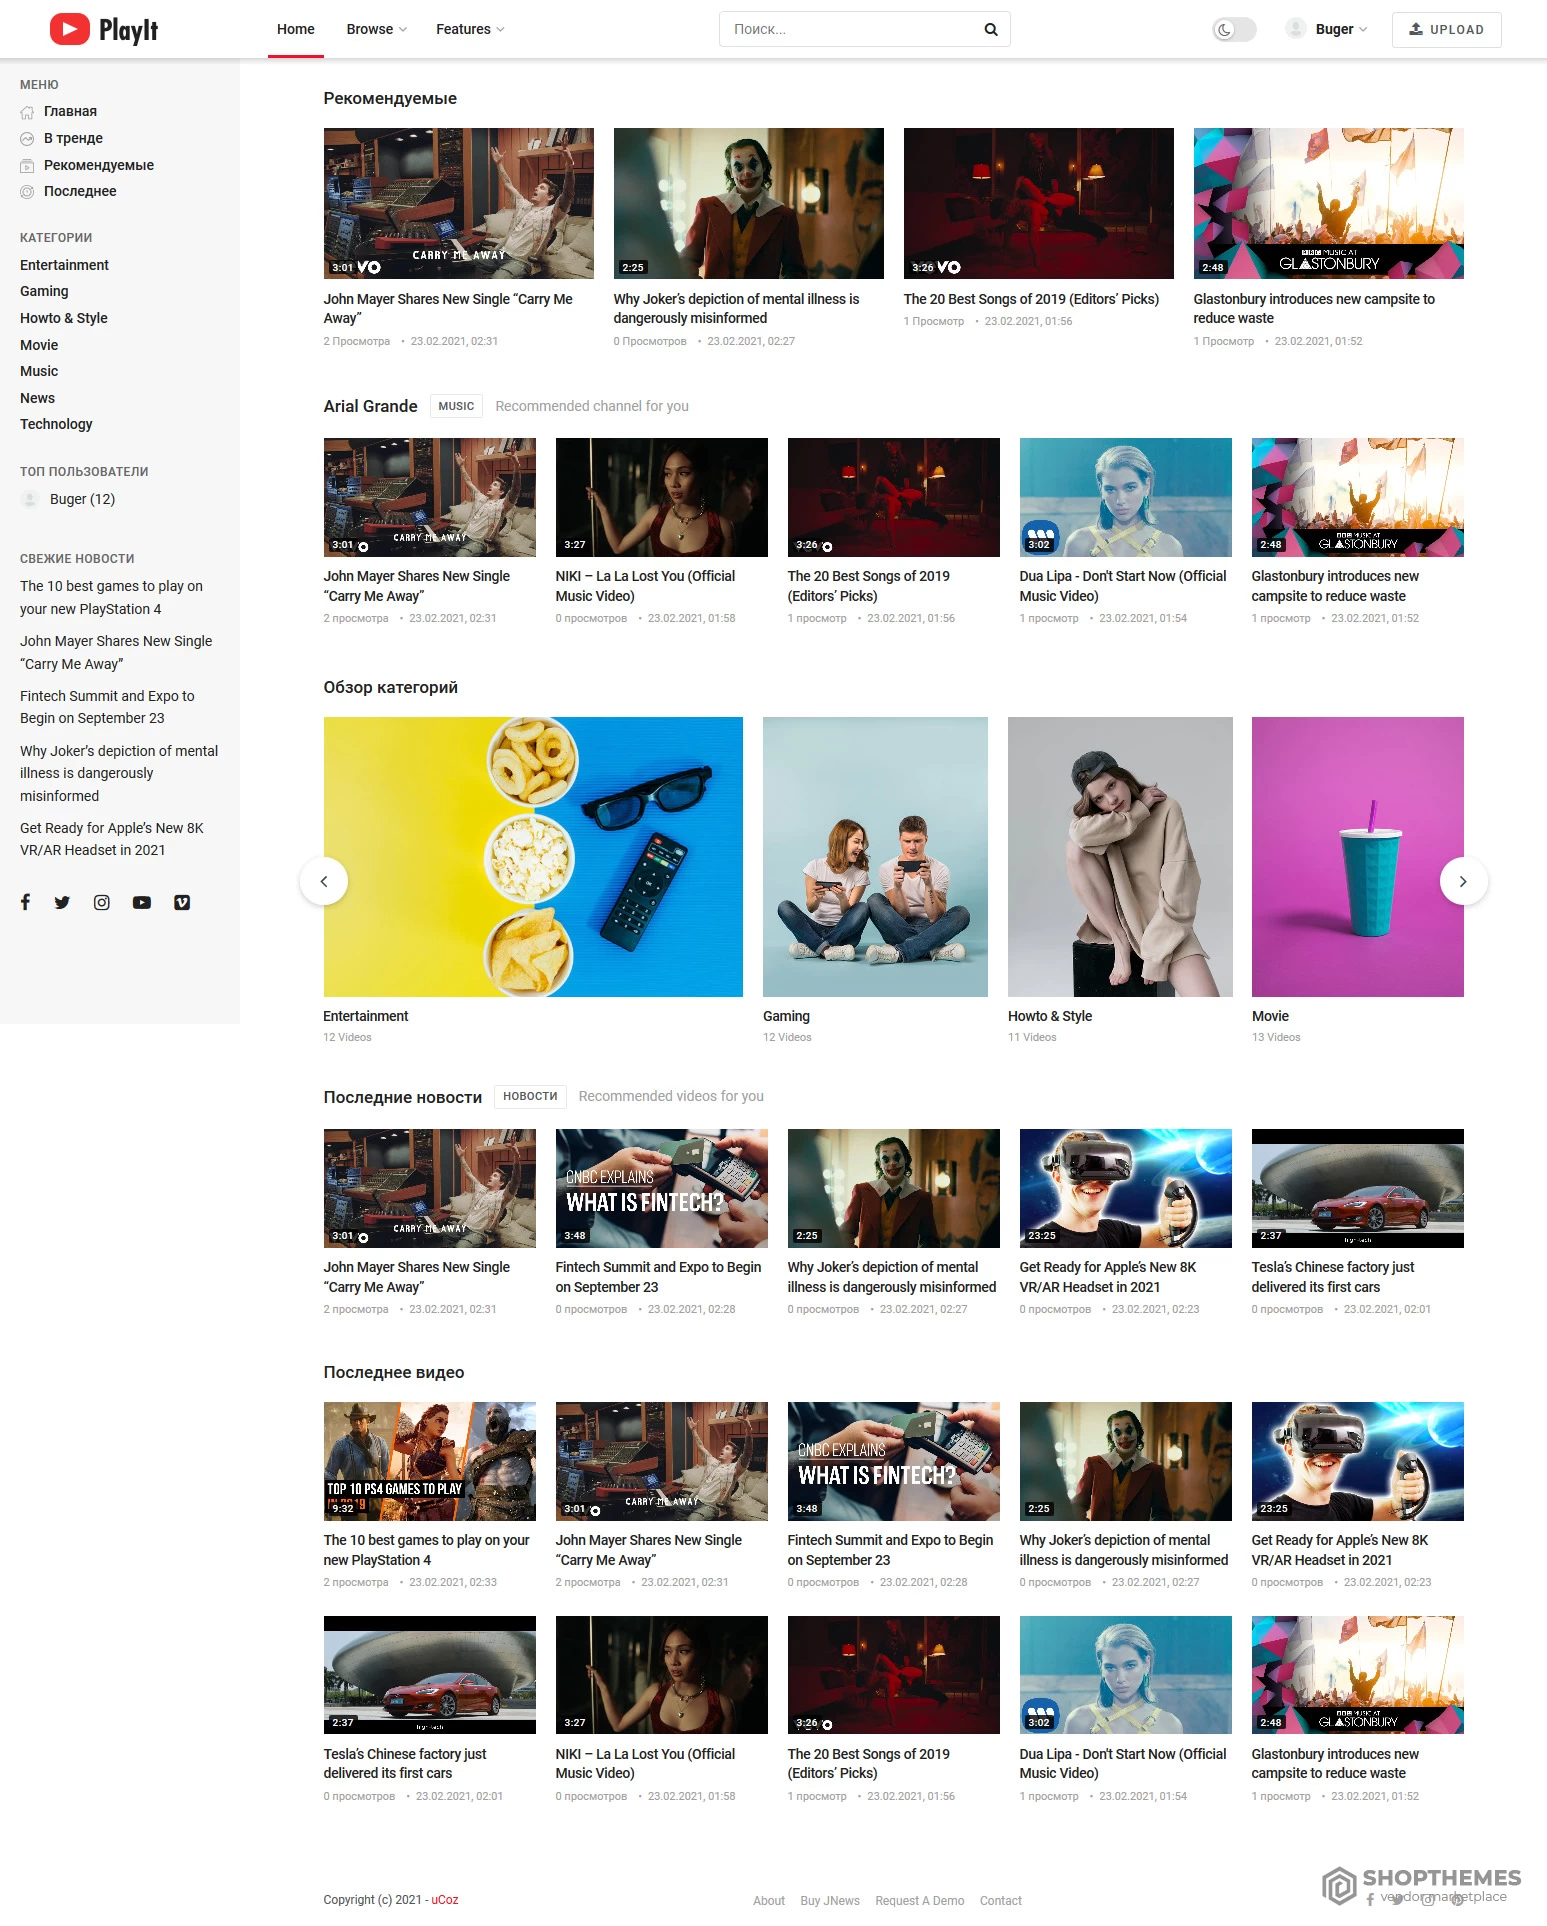Image resolution: width=1547 pixels, height=1926 pixels.
Task: Open YouTube social icon in sidebar
Action: click(x=142, y=902)
